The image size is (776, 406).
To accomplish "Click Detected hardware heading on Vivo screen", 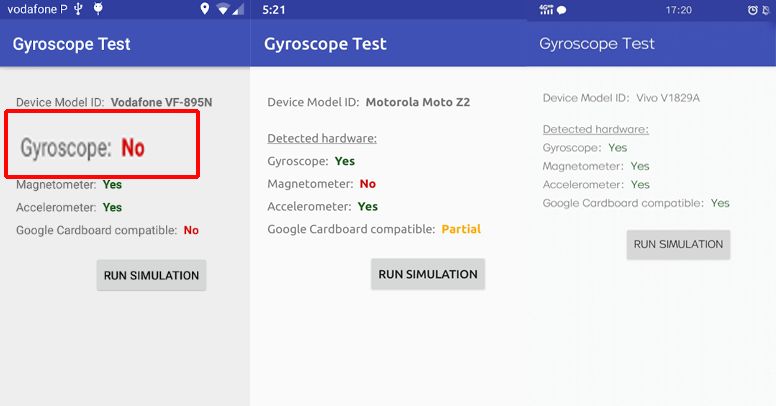I will pyautogui.click(x=595, y=129).
